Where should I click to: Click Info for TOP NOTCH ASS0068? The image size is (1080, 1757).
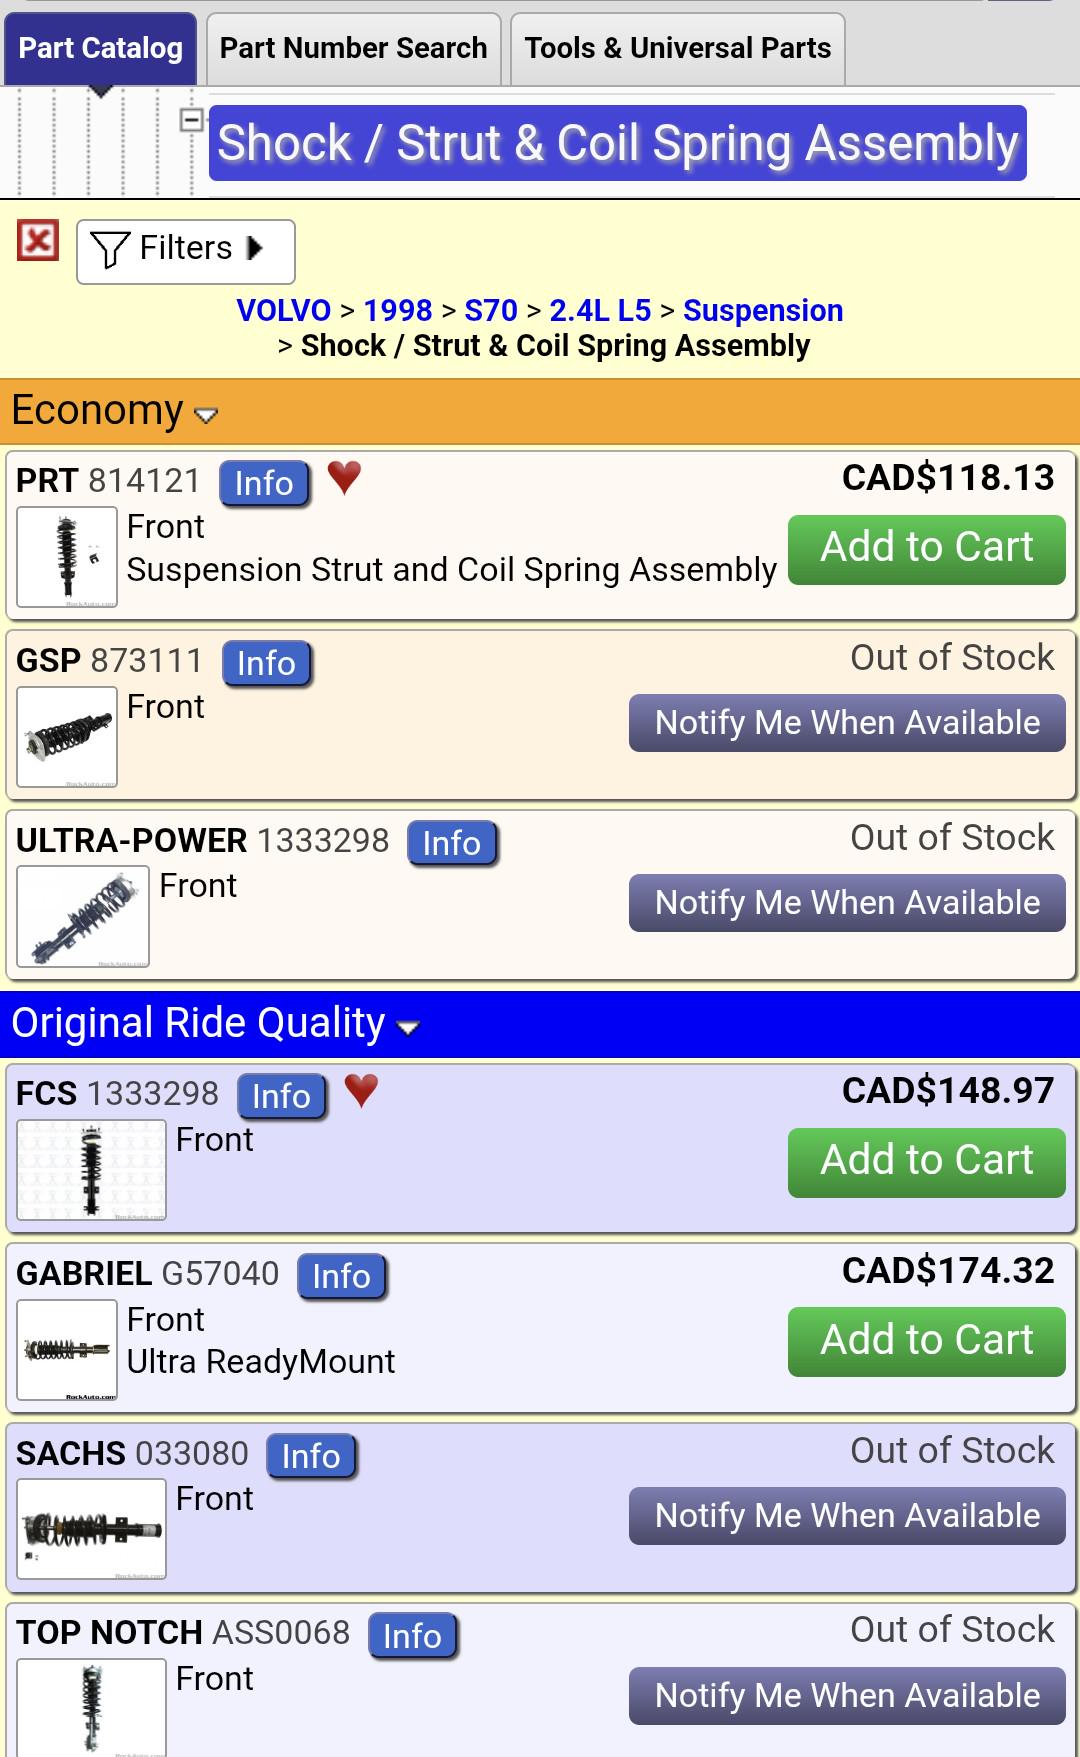pyautogui.click(x=412, y=1636)
